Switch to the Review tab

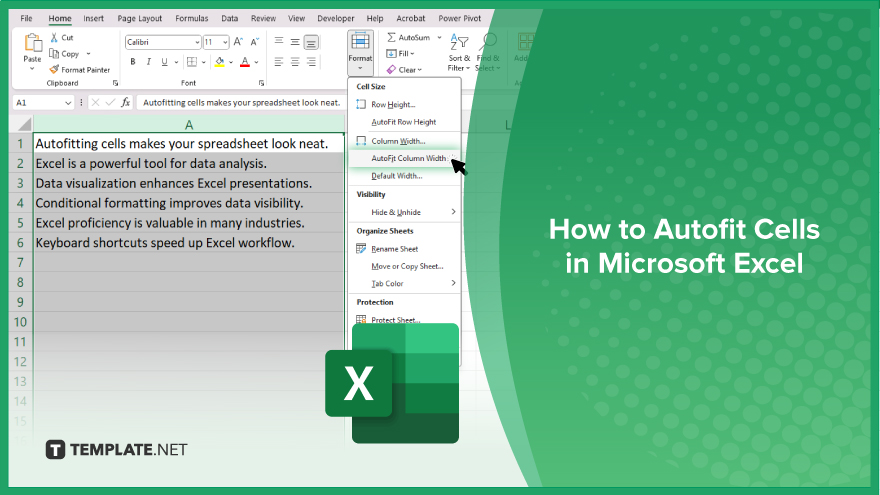pos(263,18)
